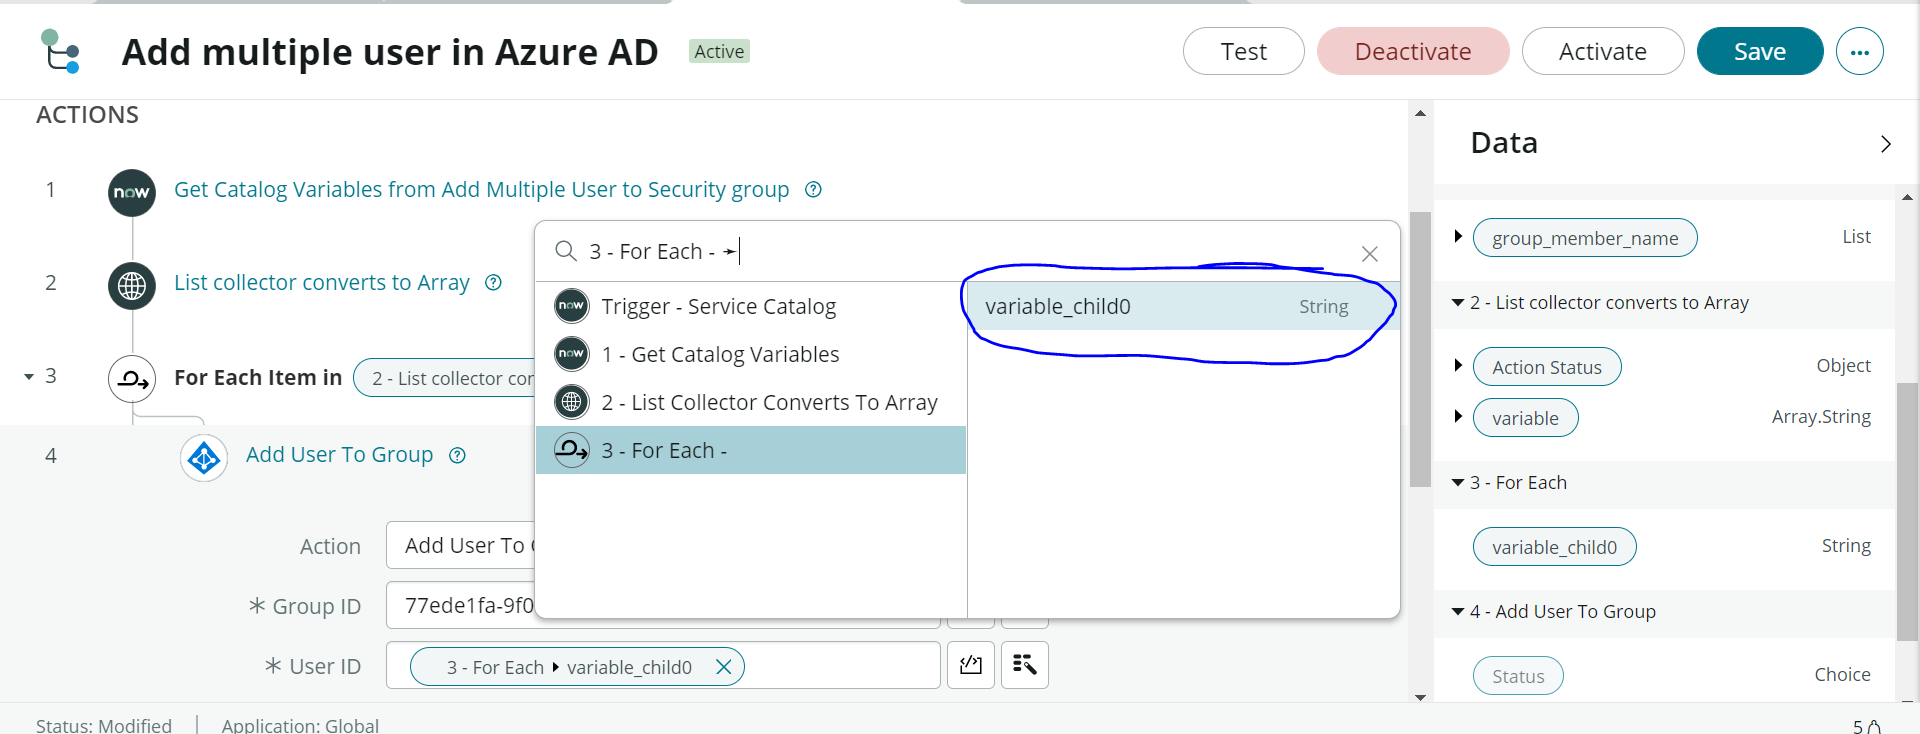Clear the data pill search with X

point(1370,254)
